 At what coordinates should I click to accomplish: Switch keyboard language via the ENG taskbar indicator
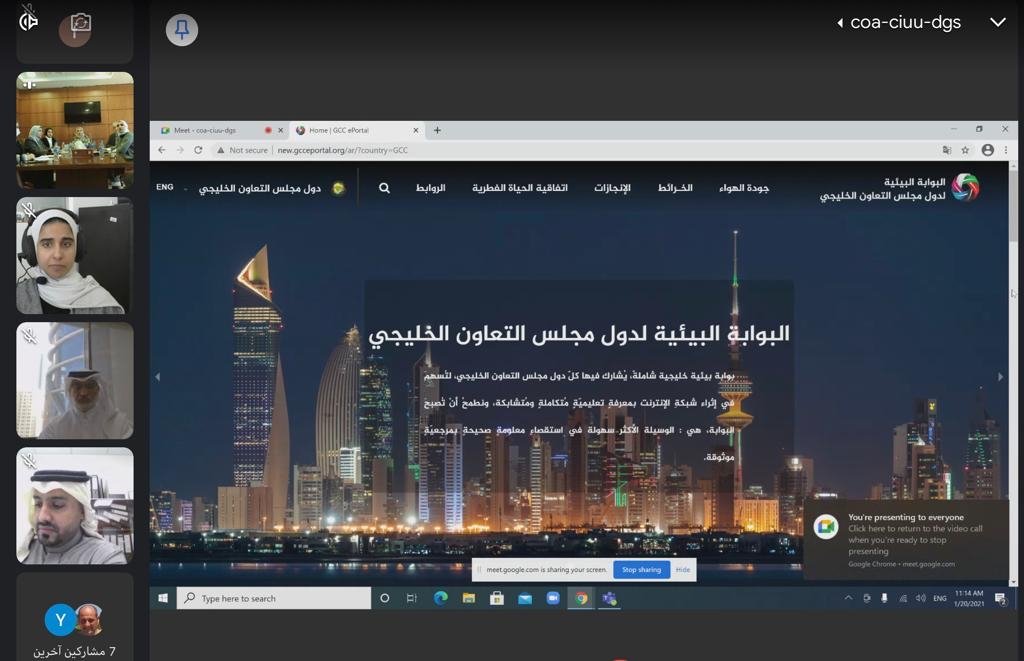(938, 598)
